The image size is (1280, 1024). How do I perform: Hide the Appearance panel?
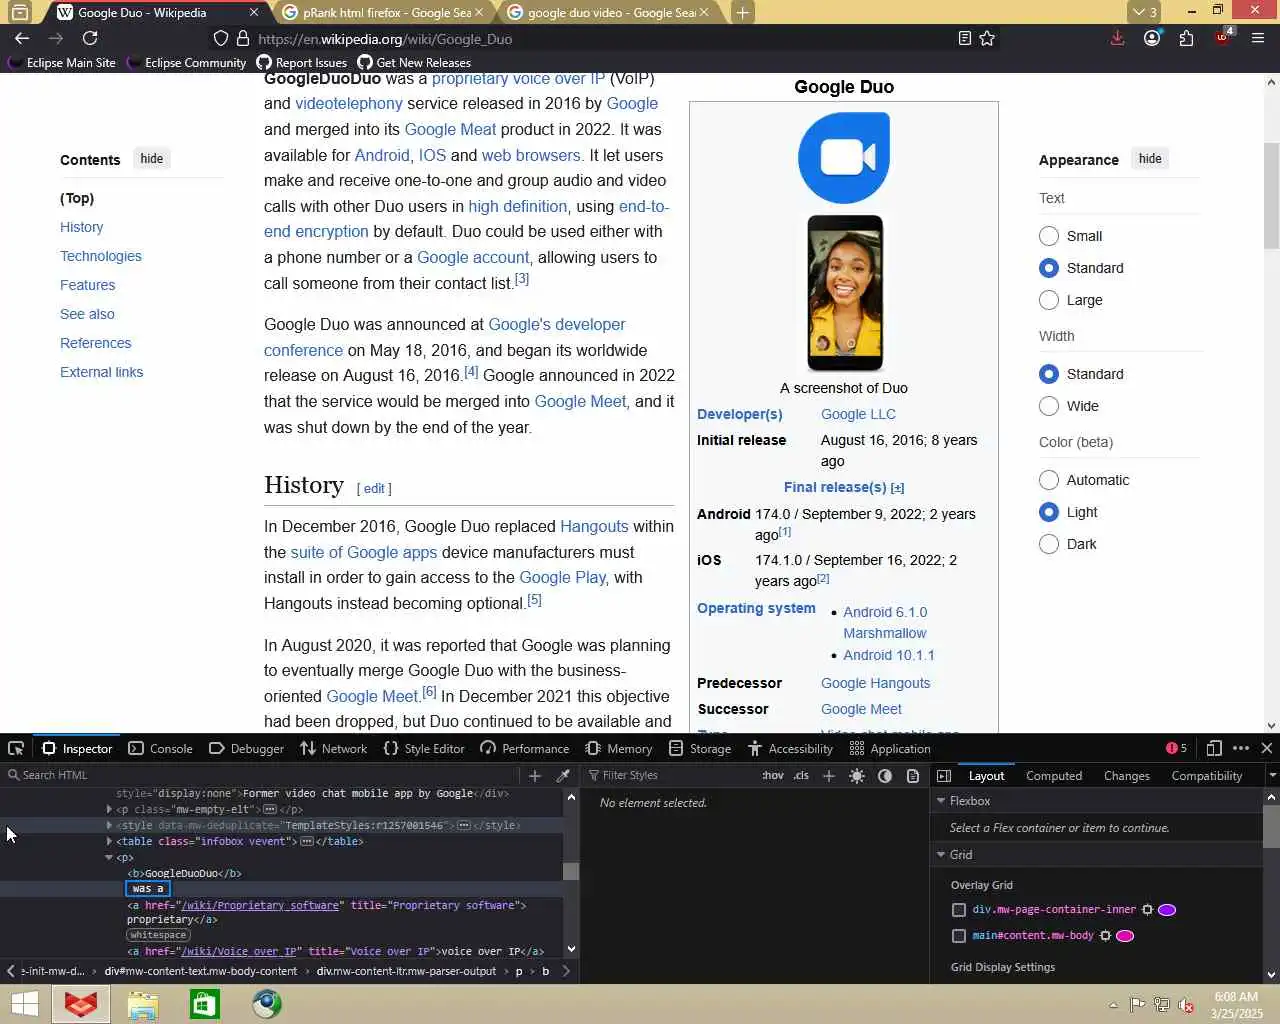[x=1150, y=159]
